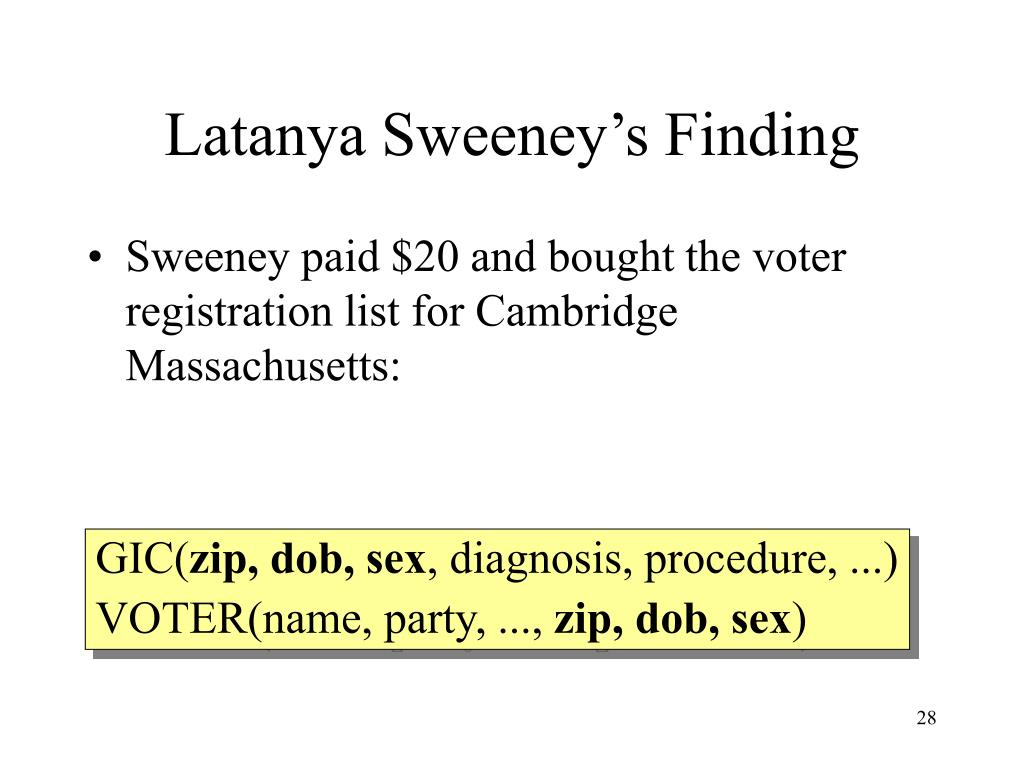This screenshot has width=1024, height=768.
Task: Click the word "bought" in the first bullet line
Action: point(612,257)
